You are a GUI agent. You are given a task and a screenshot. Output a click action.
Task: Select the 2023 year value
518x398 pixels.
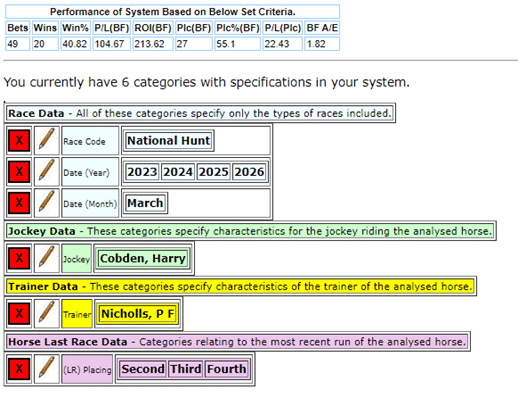pos(142,172)
